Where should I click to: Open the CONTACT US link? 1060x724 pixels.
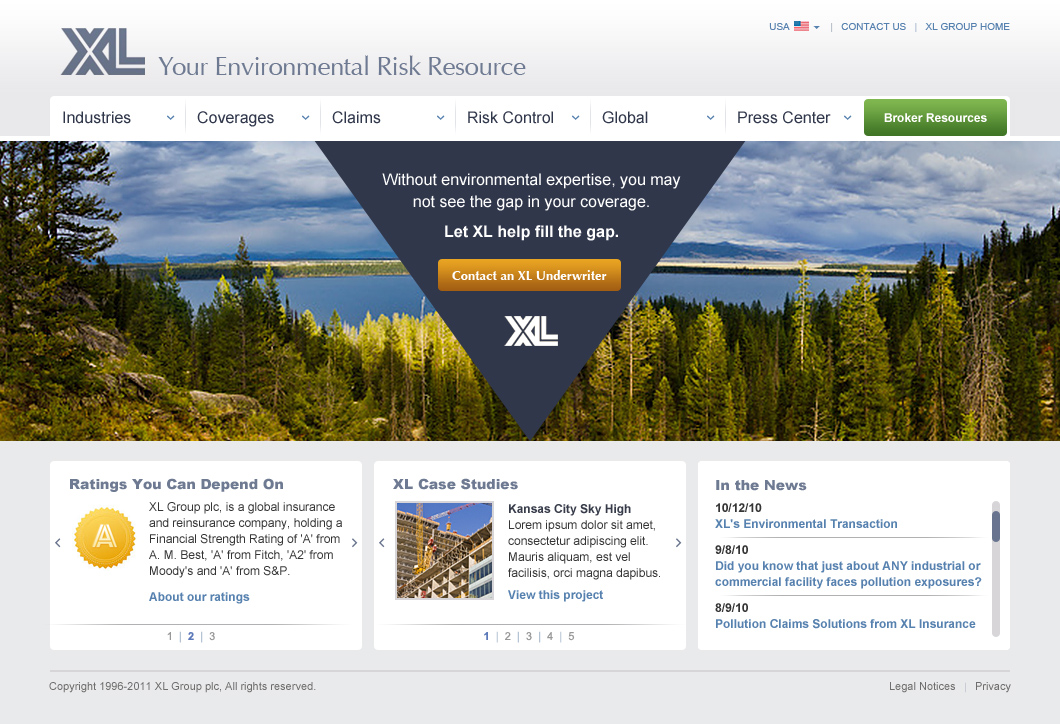[x=873, y=26]
